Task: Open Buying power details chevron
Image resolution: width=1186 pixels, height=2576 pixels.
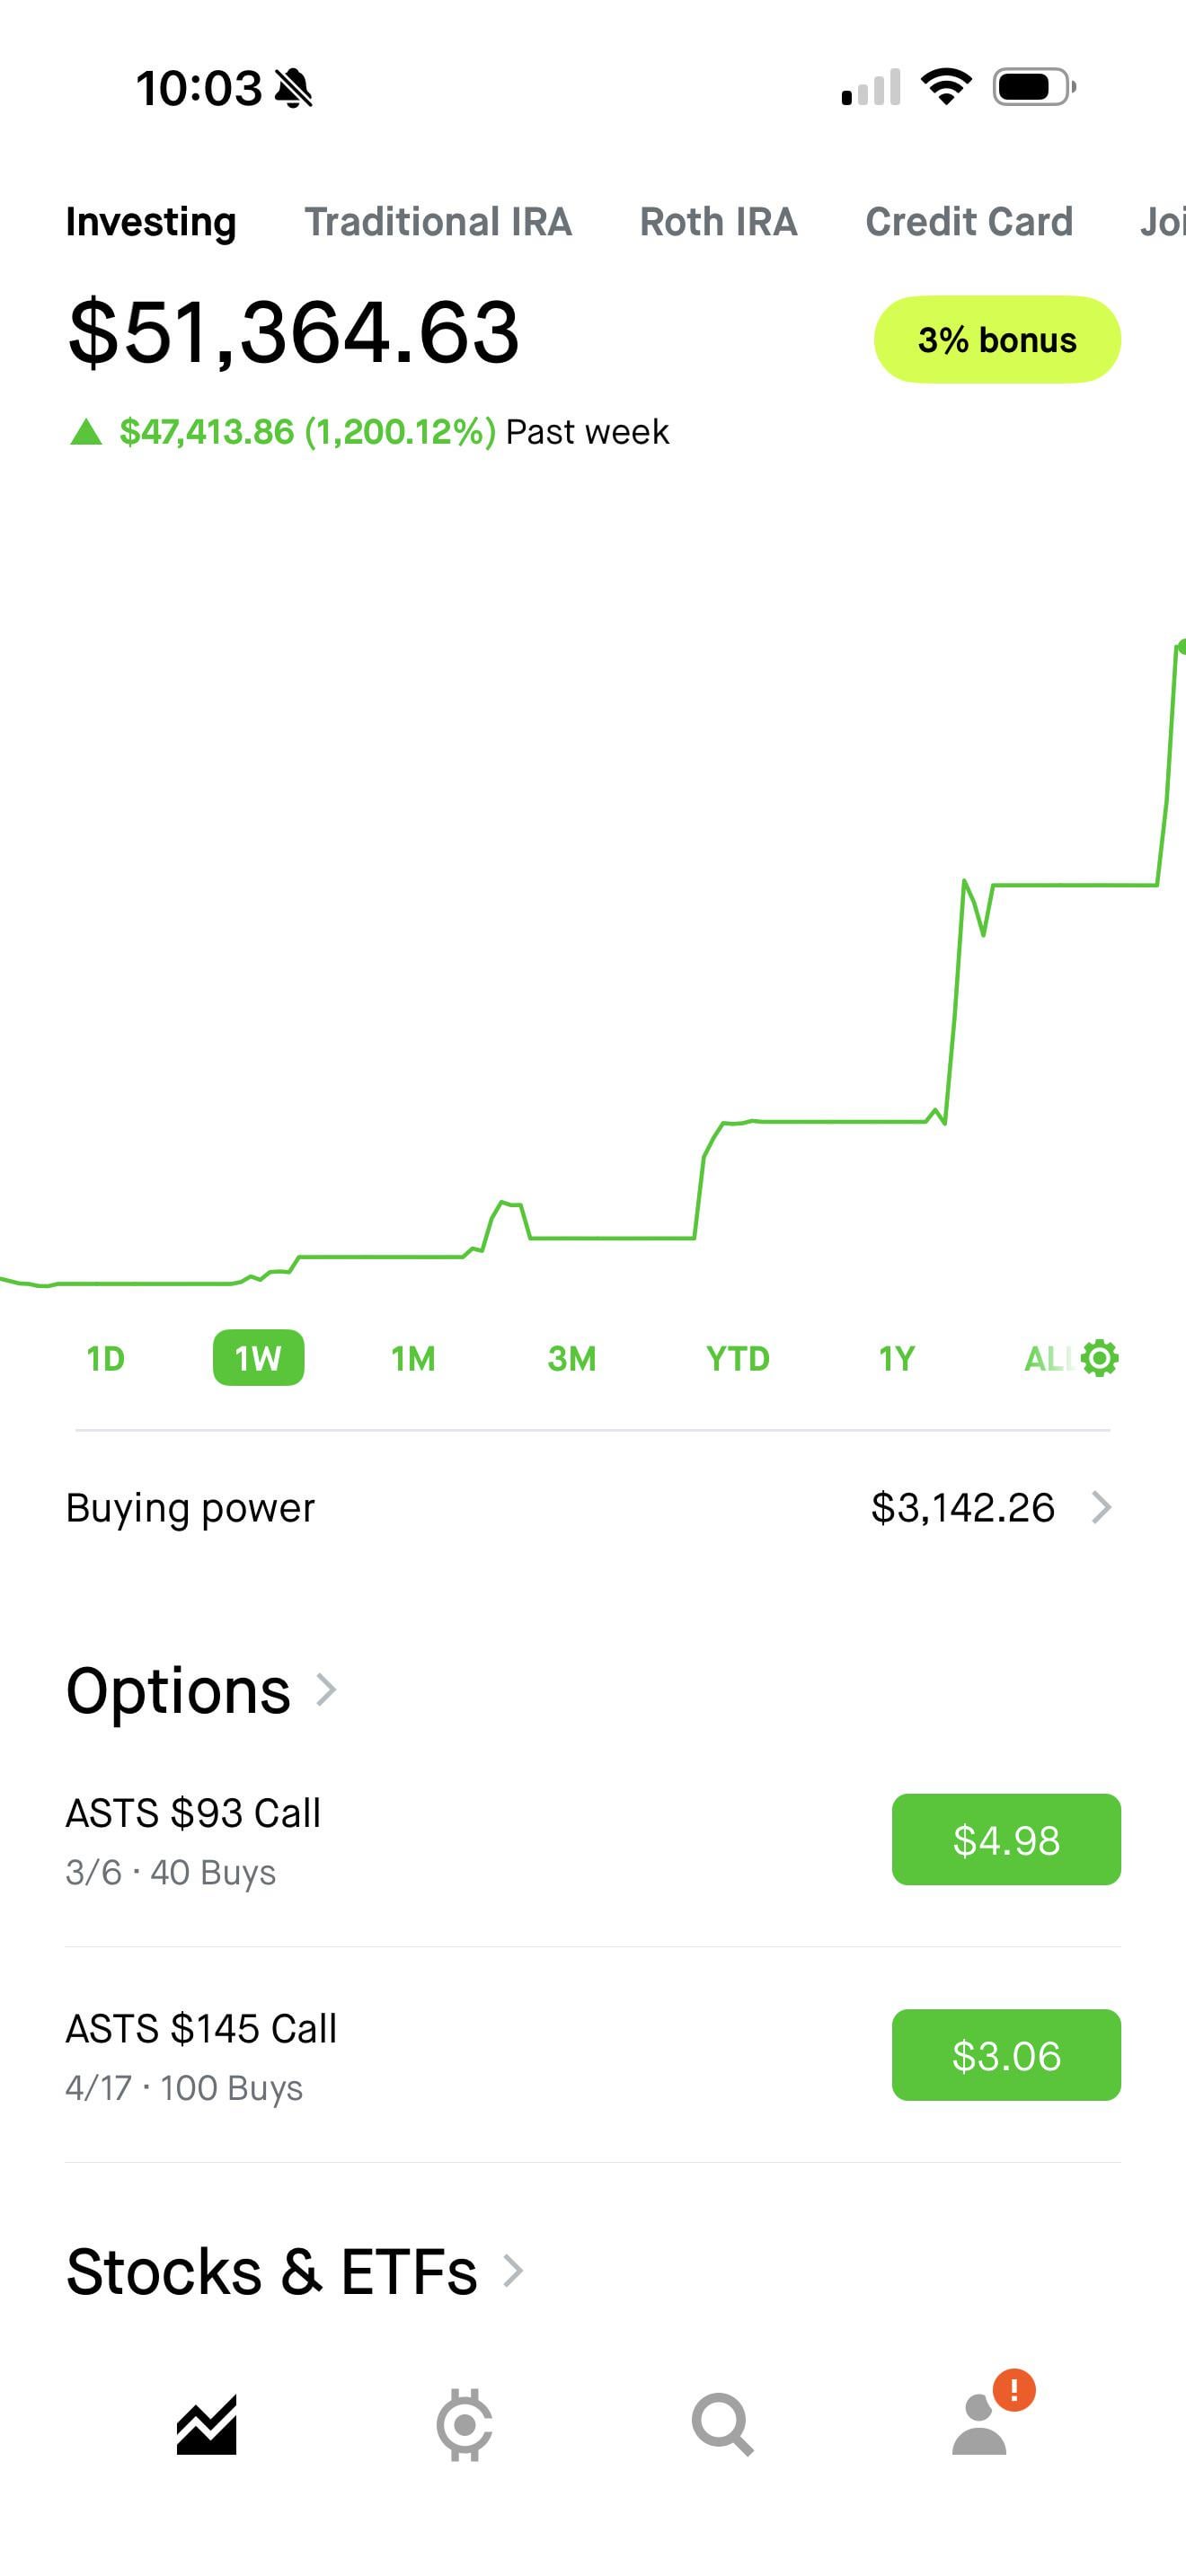Action: 1101,1507
